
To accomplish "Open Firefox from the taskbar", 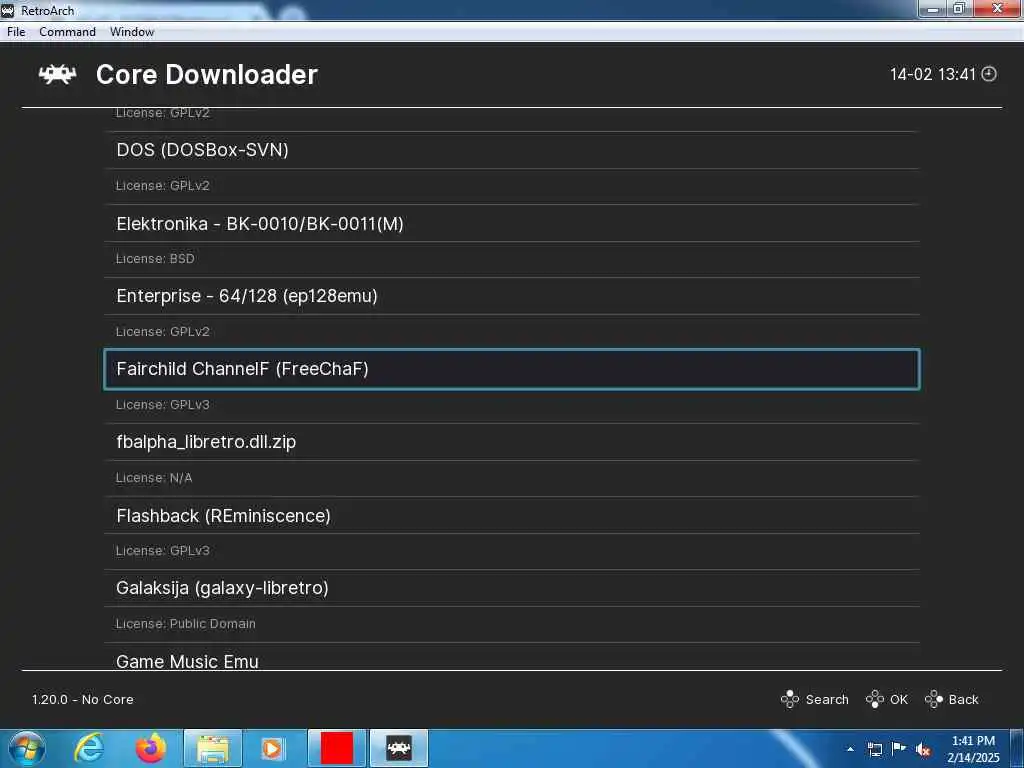I will pyautogui.click(x=151, y=748).
